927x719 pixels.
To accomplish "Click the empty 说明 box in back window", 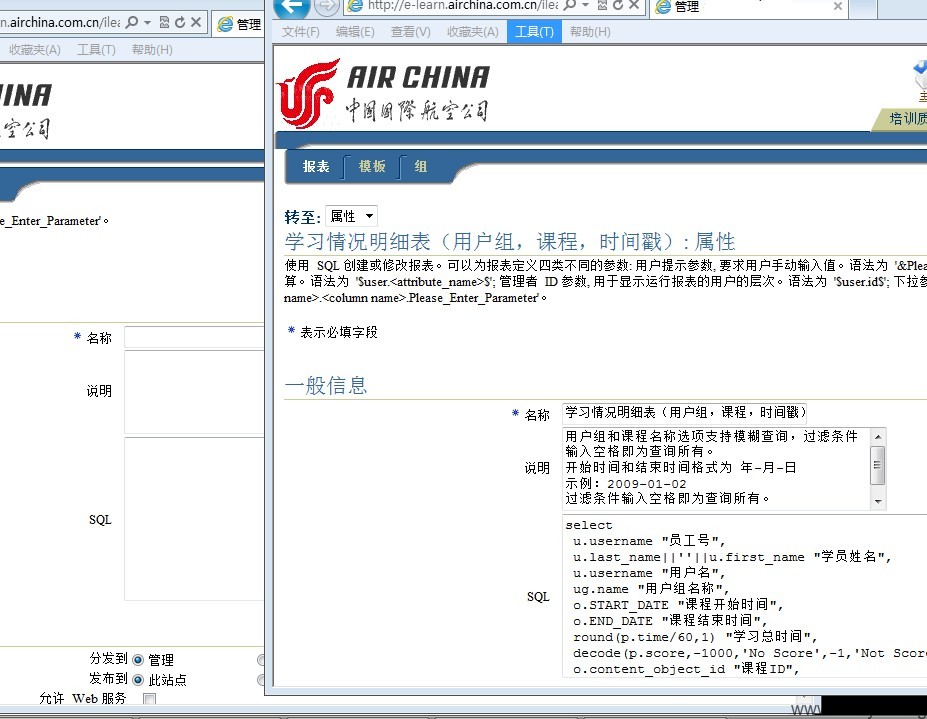I will point(194,391).
